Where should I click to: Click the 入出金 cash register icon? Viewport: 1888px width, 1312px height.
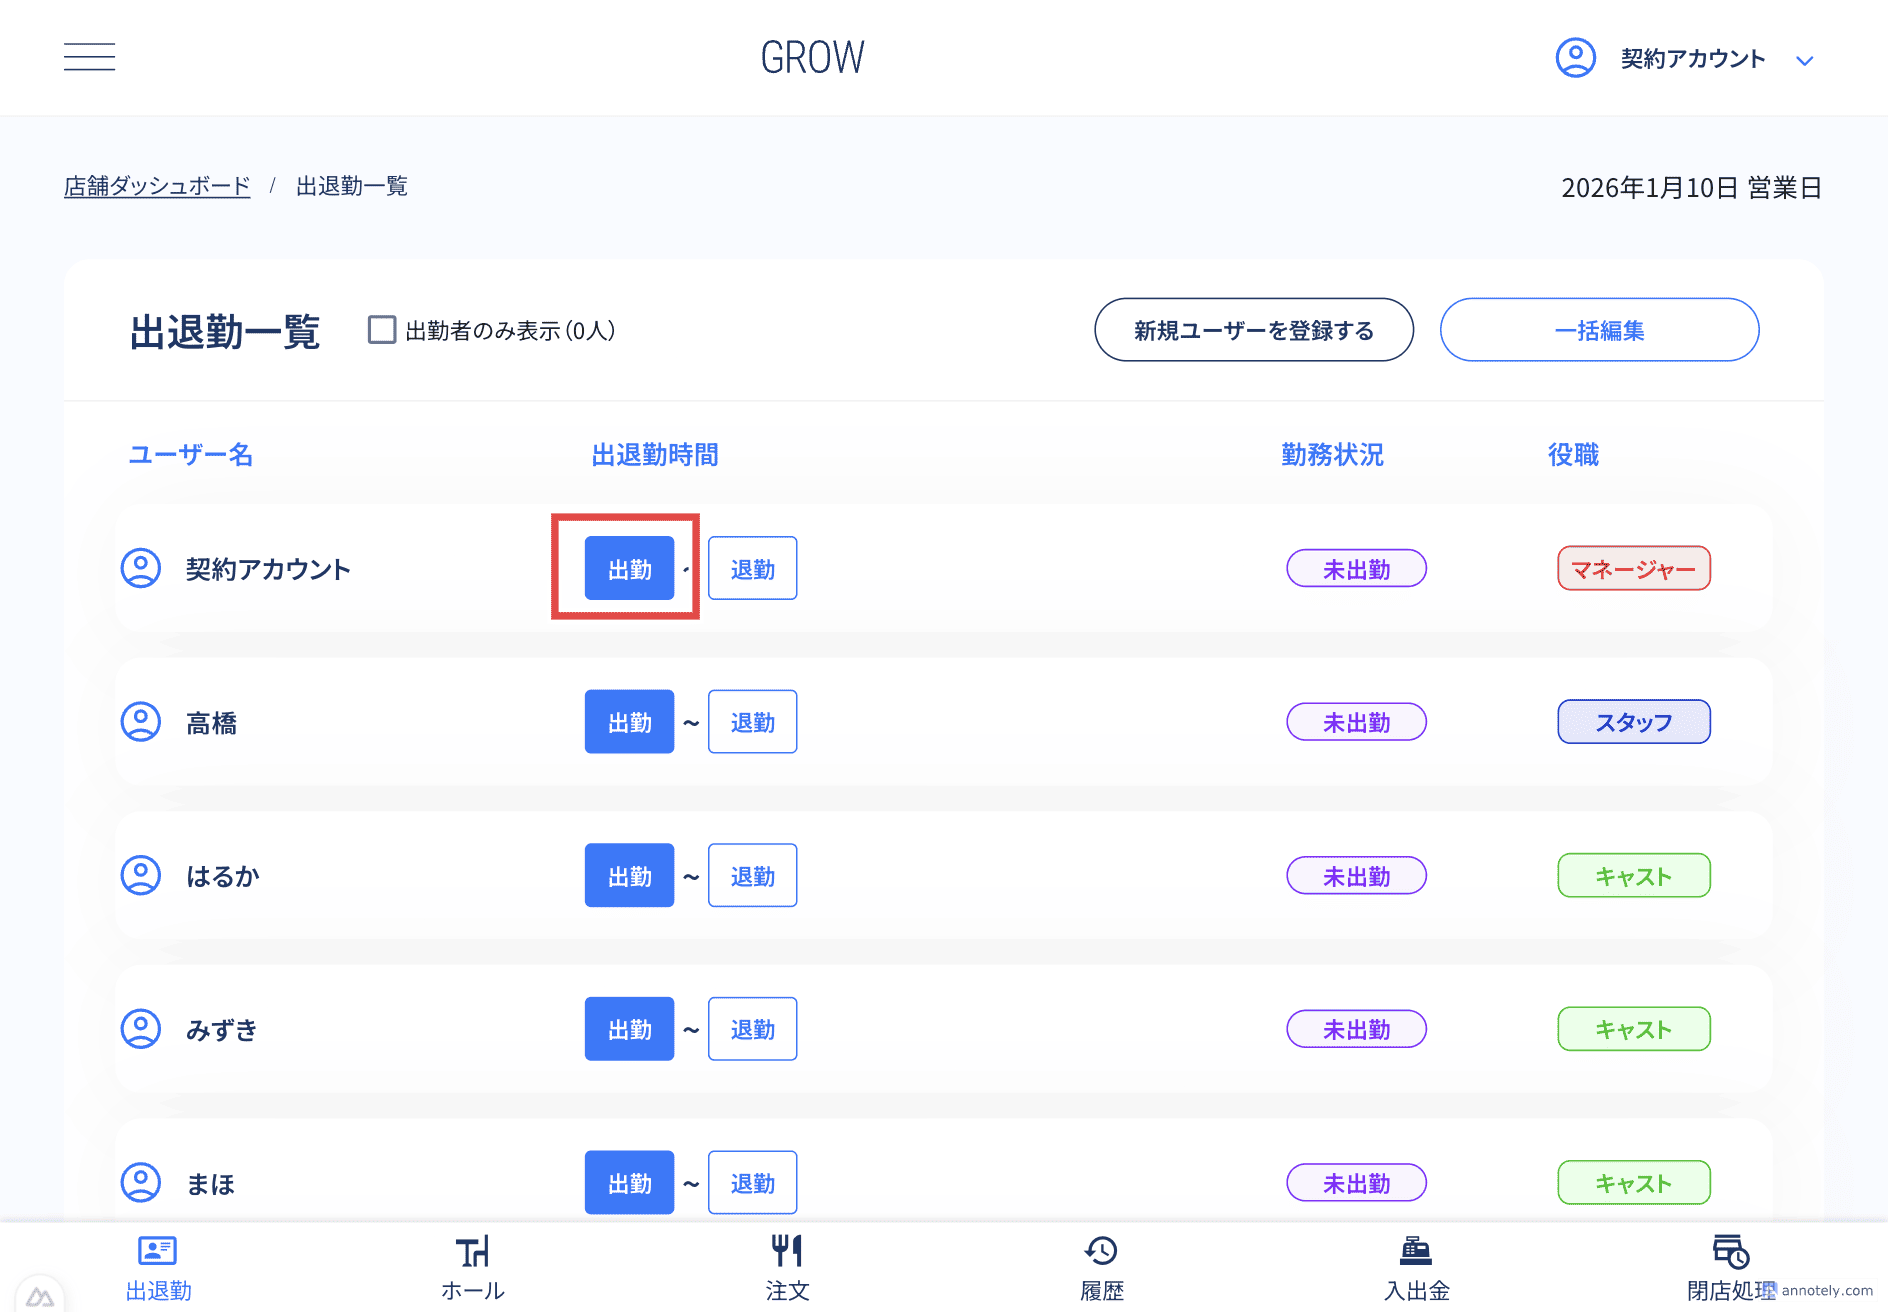pyautogui.click(x=1415, y=1250)
